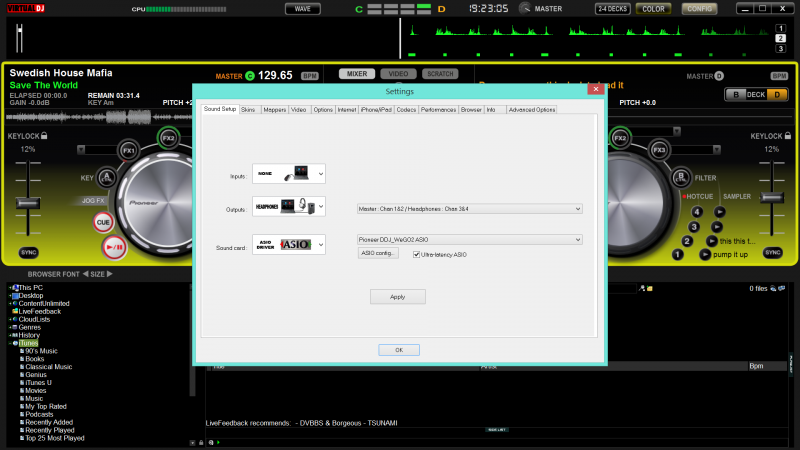
Task: Trigger hot cue 1 on right deck
Action: [678, 254]
